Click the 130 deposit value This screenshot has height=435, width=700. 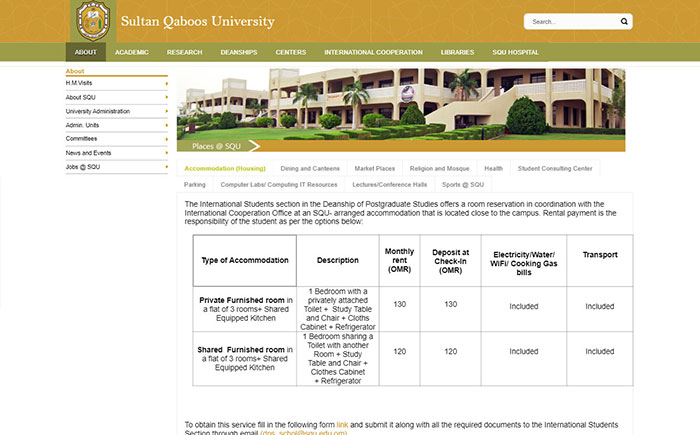click(x=450, y=304)
